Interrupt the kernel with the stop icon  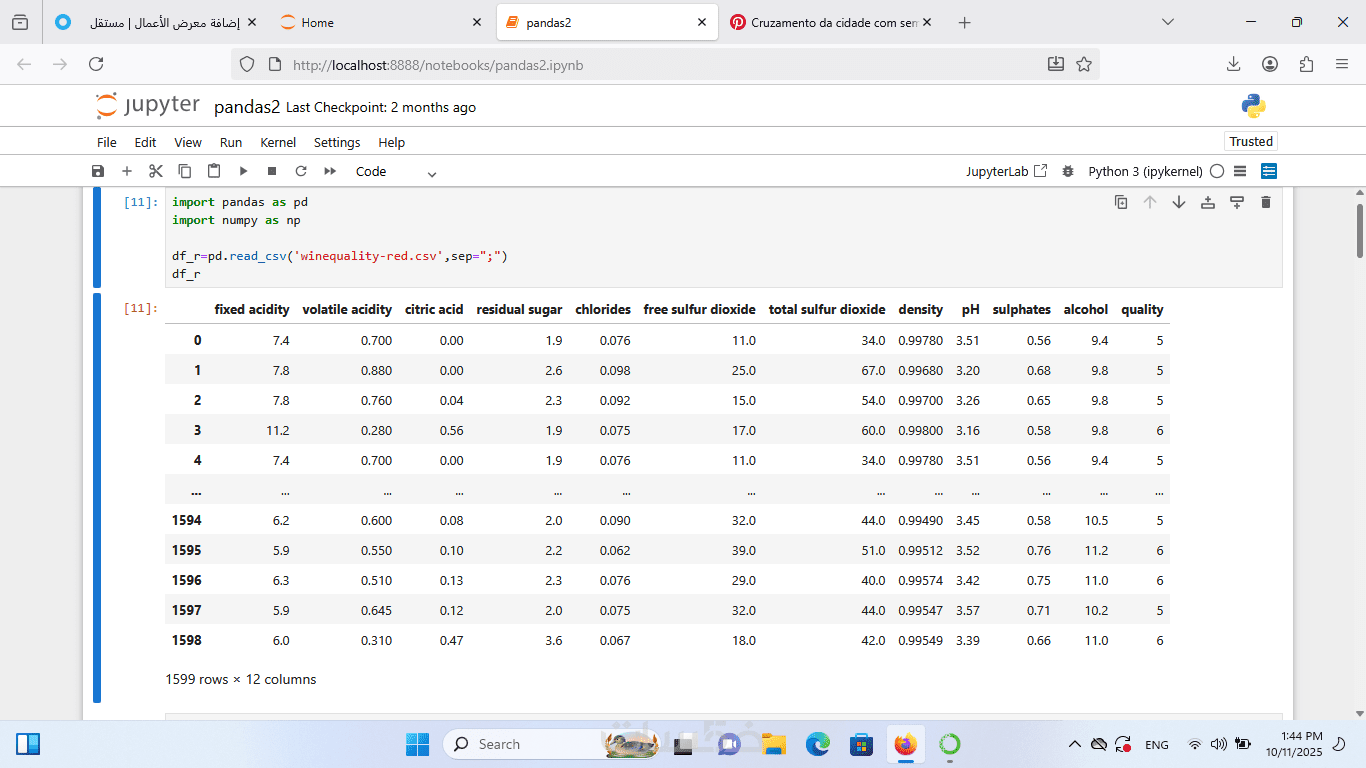coord(272,171)
